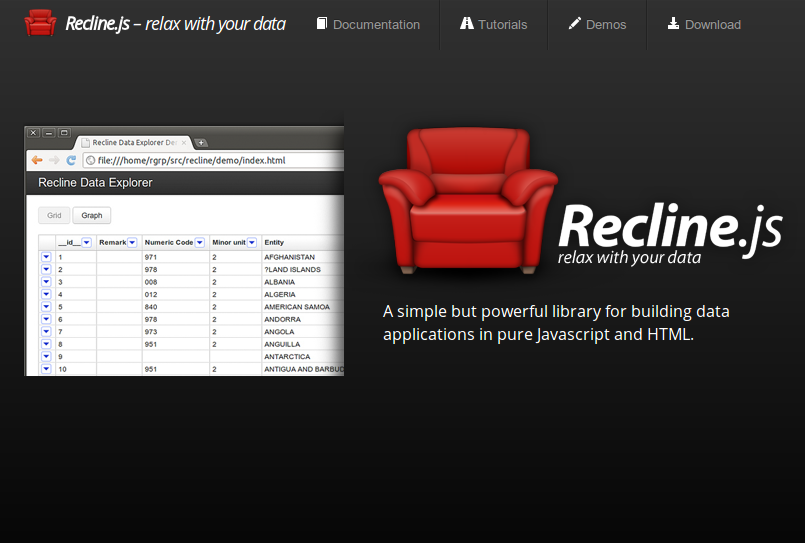Open the Numeric Code column dropdown arrow
The image size is (805, 543).
click(x=200, y=242)
